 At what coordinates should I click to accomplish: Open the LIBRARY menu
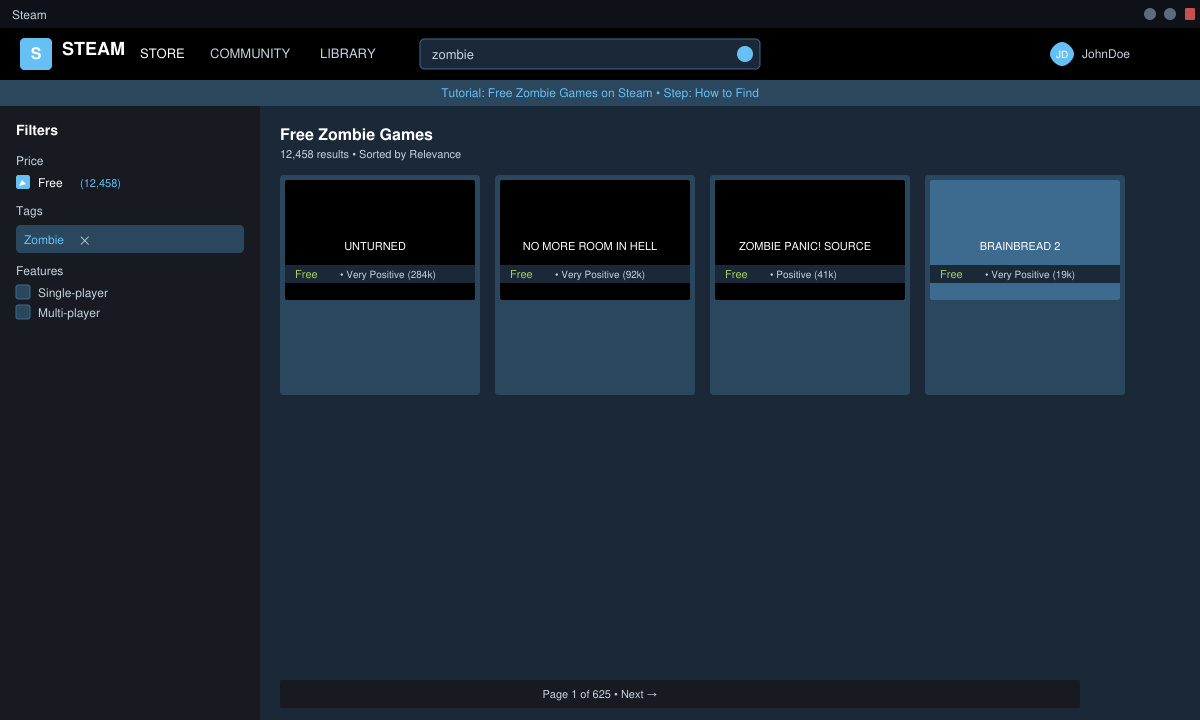(x=348, y=54)
